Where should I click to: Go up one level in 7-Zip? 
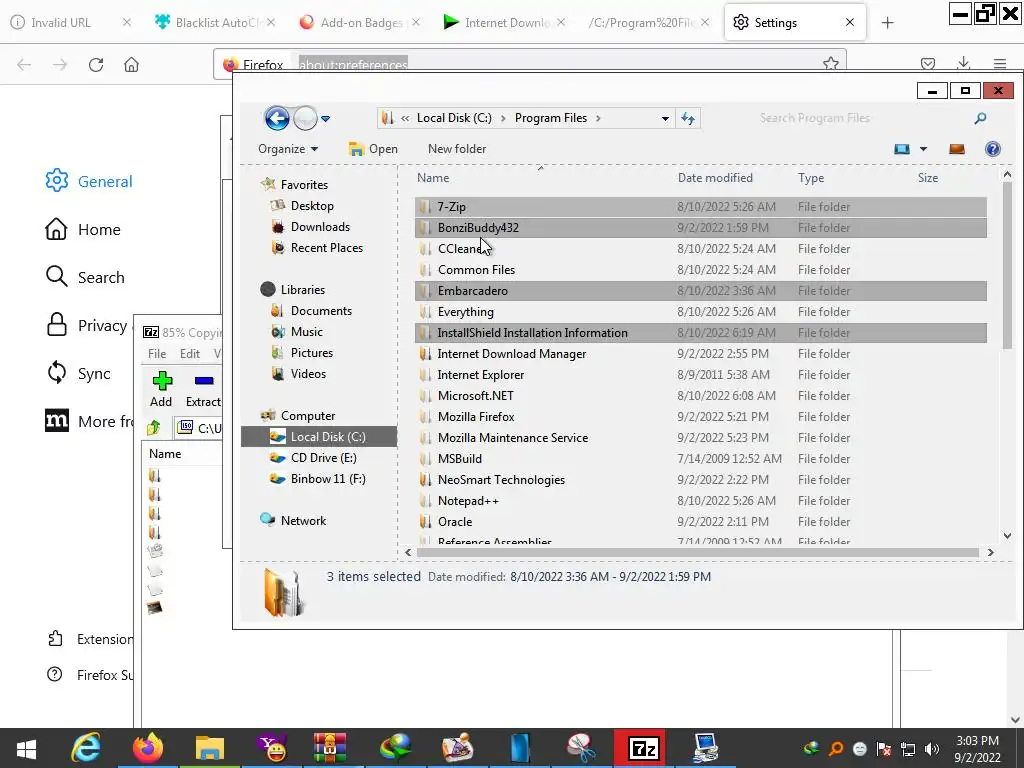point(154,428)
